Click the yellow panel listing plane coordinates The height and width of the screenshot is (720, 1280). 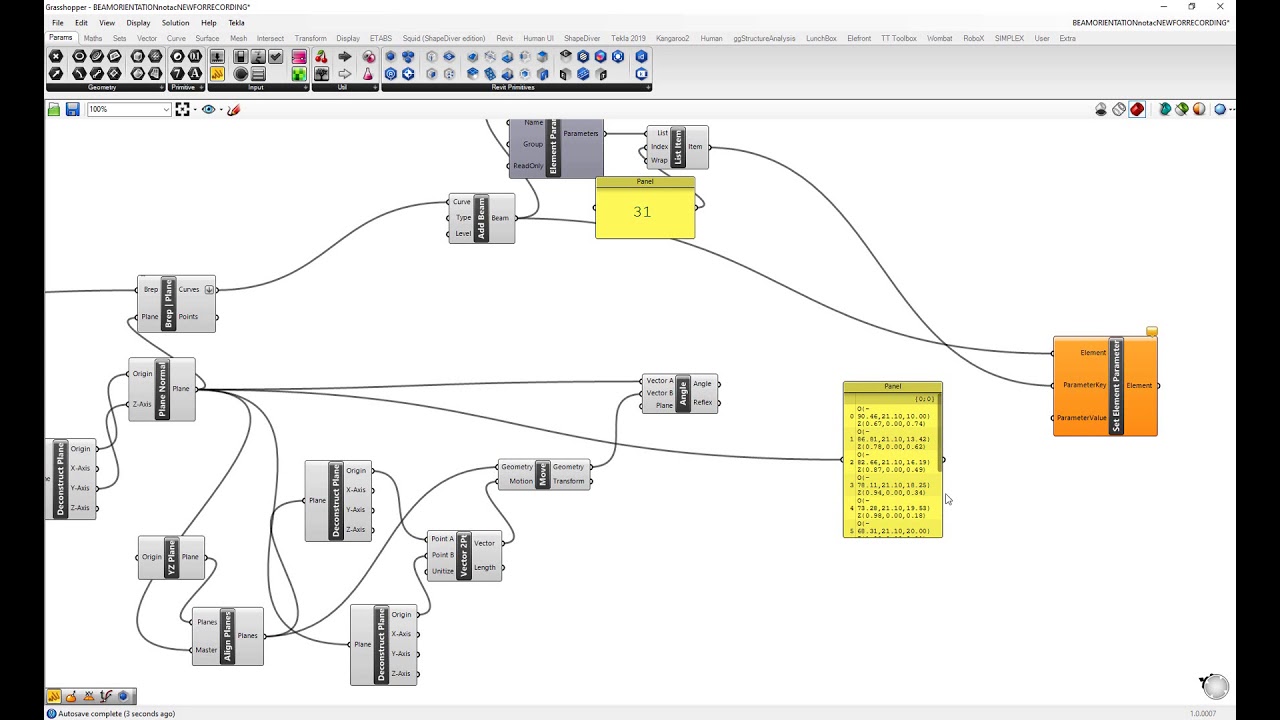pos(893,460)
